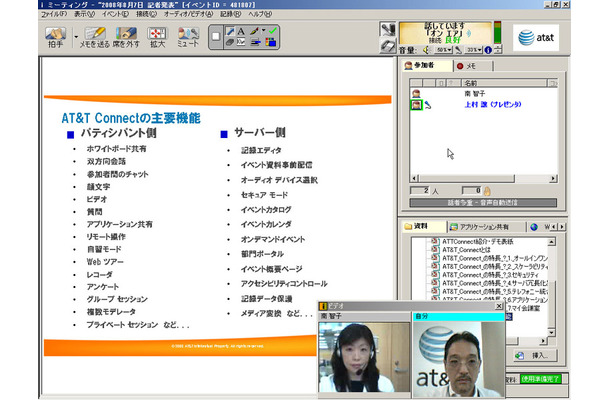
Task: Select the pen drawing annotation tool
Action: point(254,31)
